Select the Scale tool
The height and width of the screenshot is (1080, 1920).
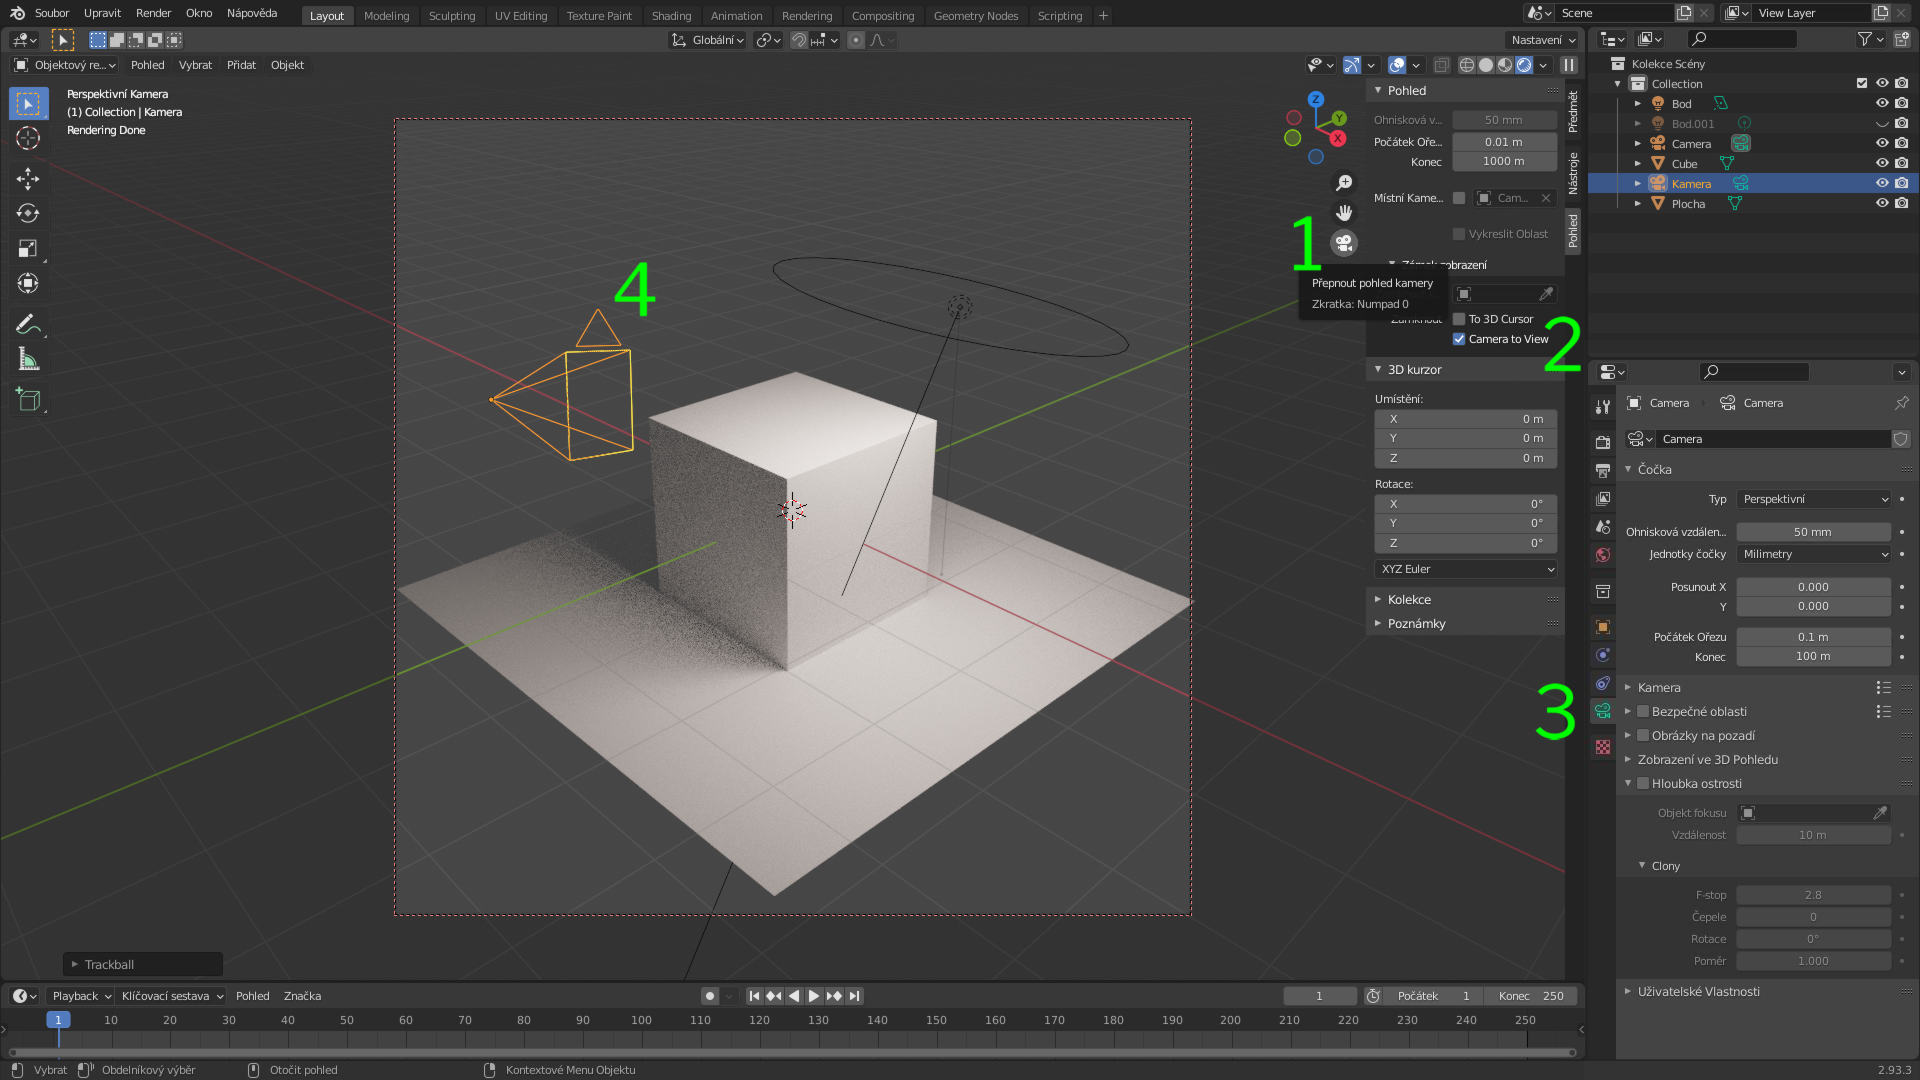click(28, 249)
